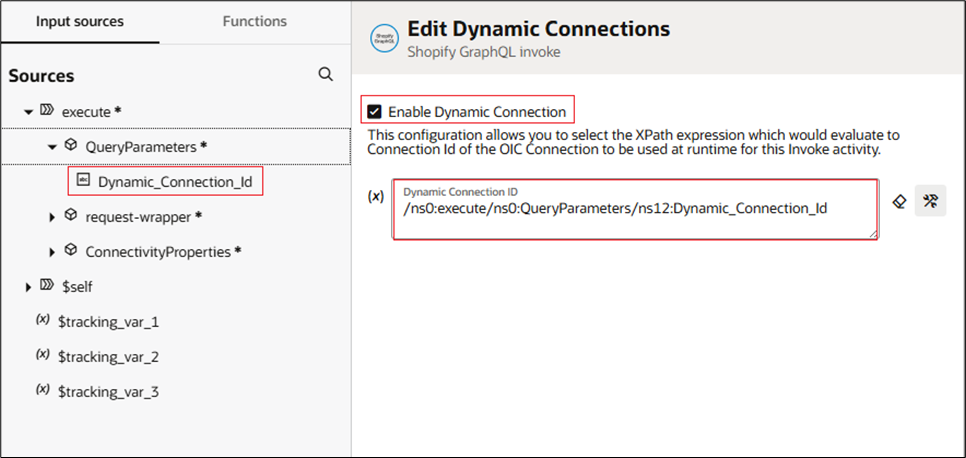Image resolution: width=966 pixels, height=458 pixels.
Task: Click the search icon in Sources
Action: click(325, 75)
